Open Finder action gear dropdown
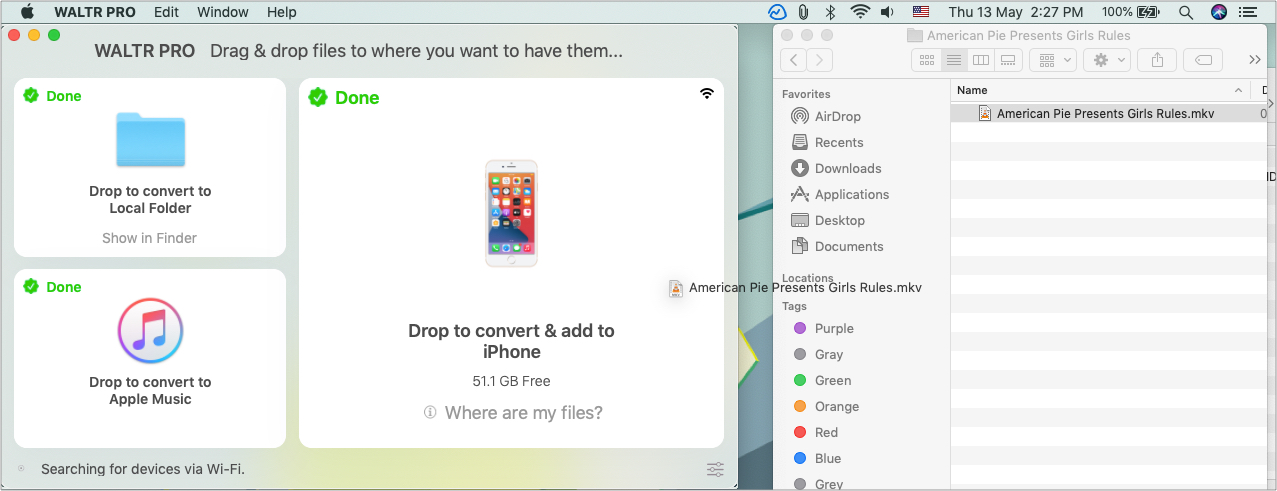The width and height of the screenshot is (1277, 491). tap(1107, 60)
